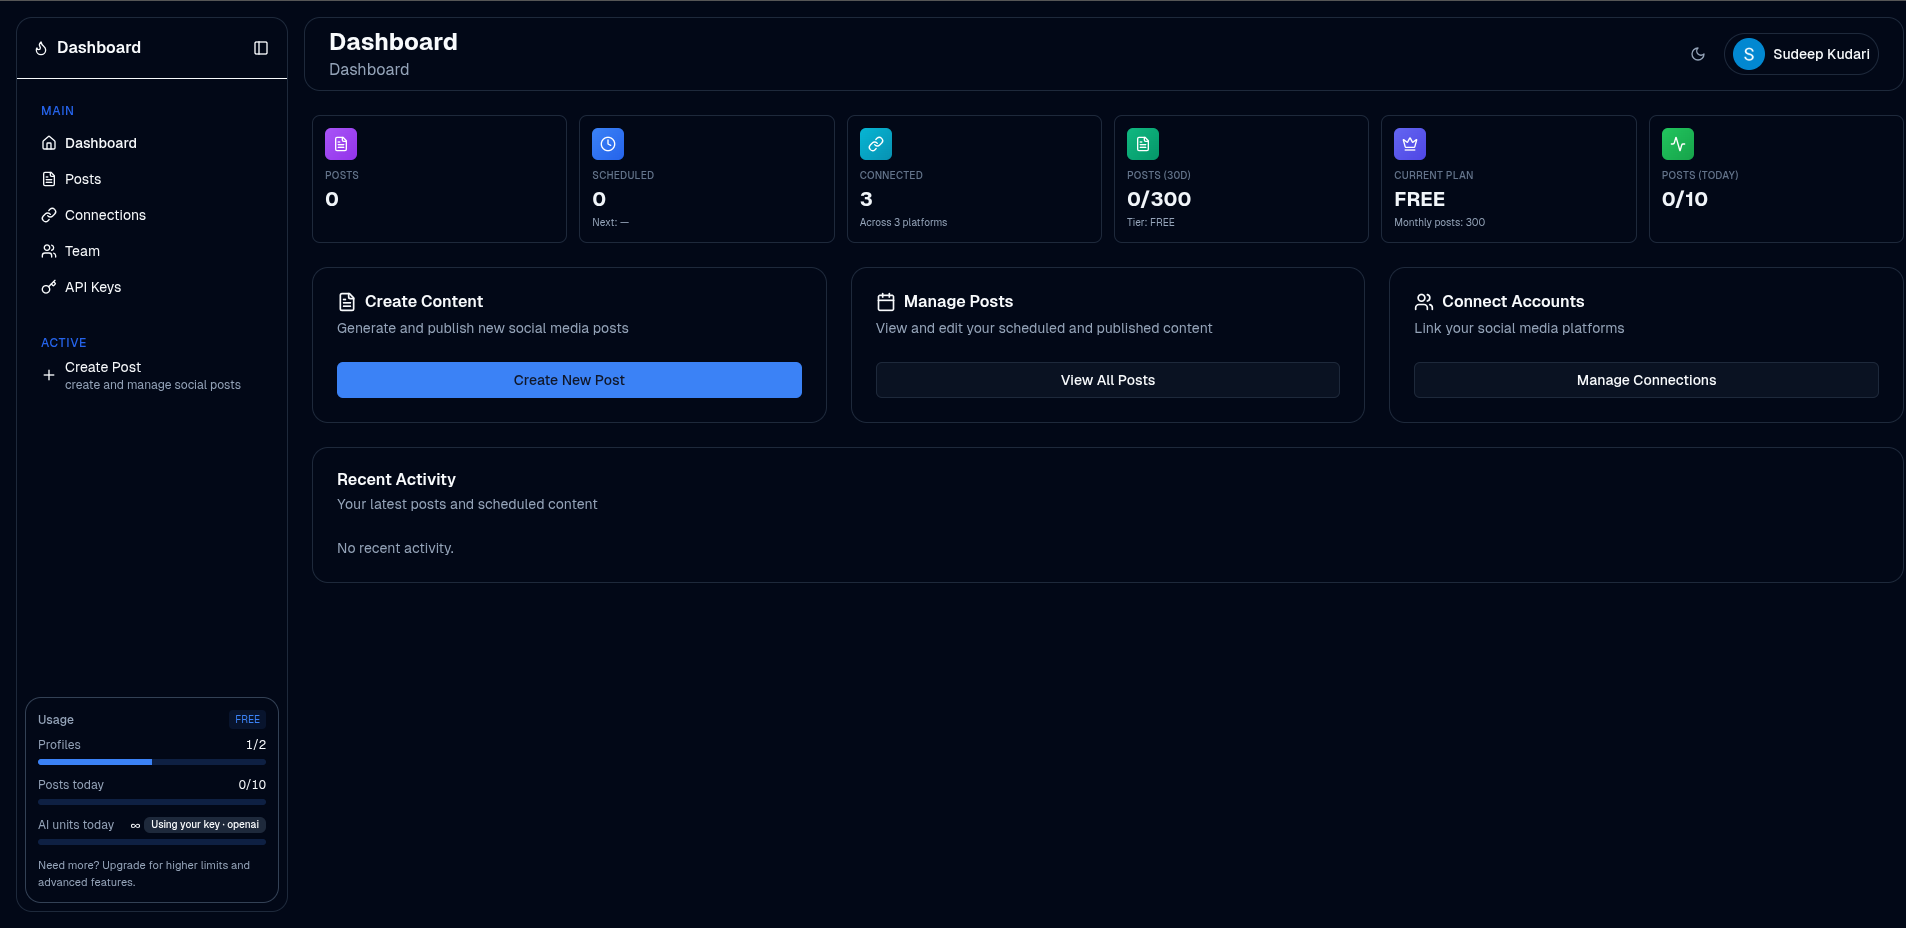Toggle the sidebar collapse icon
The height and width of the screenshot is (928, 1906).
coord(261,48)
